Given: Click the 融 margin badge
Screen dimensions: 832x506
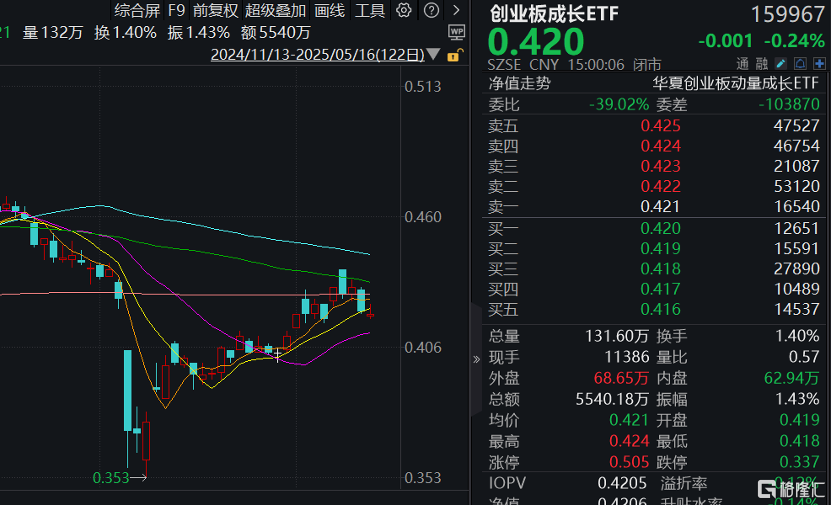Looking at the screenshot, I should 762,64.
